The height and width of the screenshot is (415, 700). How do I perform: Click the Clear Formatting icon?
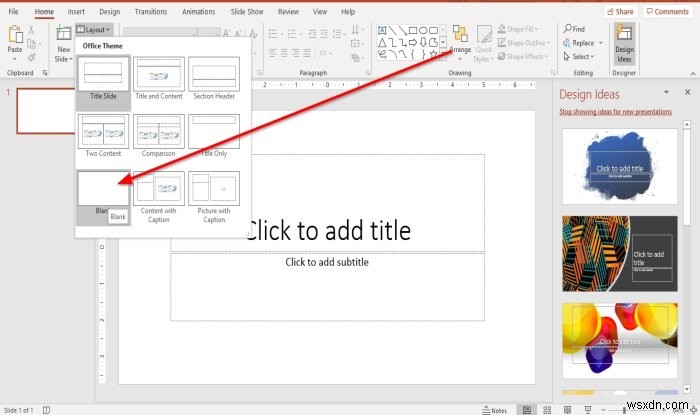(x=253, y=33)
